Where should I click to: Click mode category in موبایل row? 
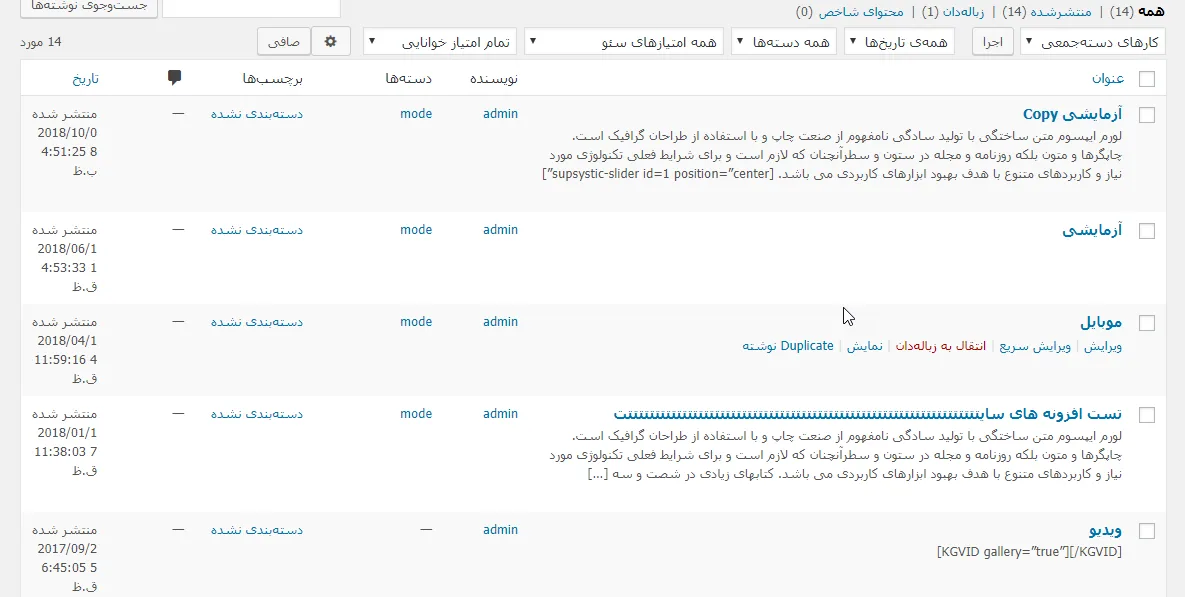416,321
